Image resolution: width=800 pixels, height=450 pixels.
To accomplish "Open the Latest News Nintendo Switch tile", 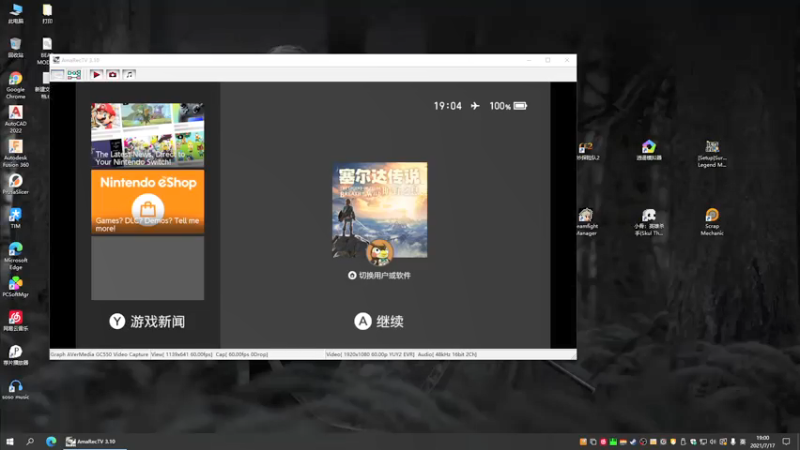I will (147, 135).
